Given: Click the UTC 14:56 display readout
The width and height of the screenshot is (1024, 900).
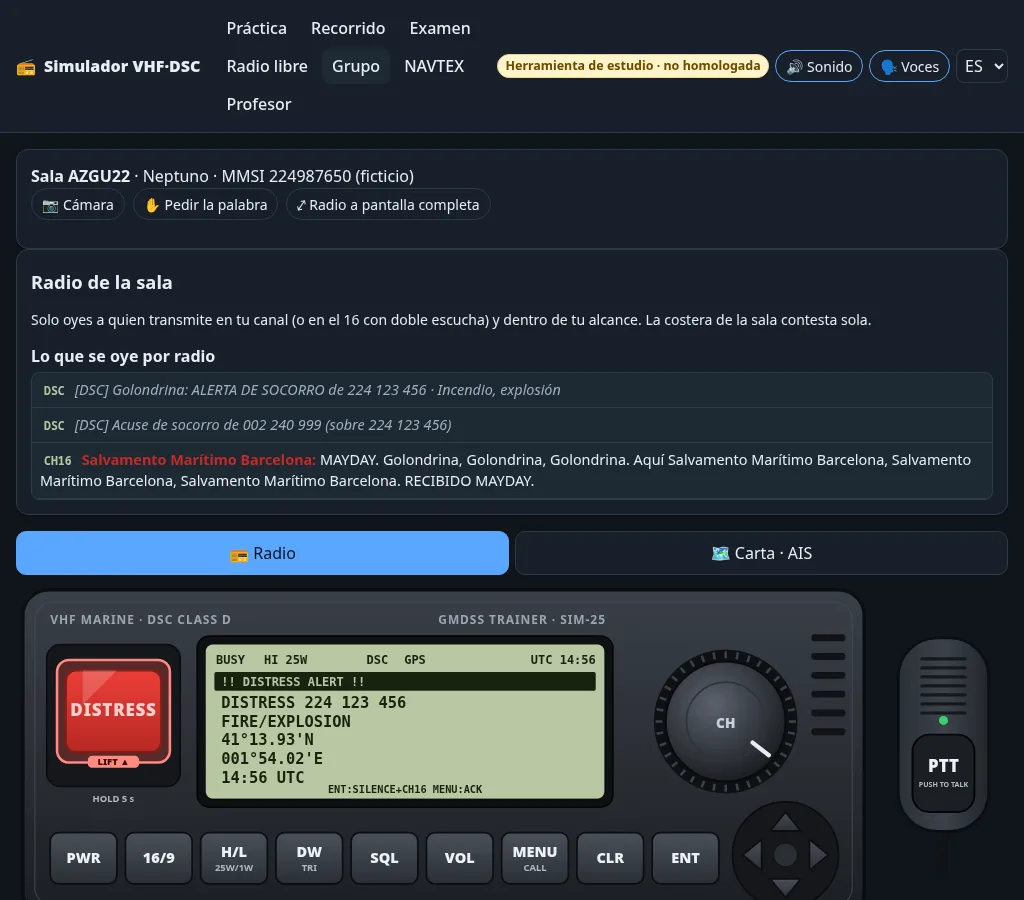Looking at the screenshot, I should (562, 660).
